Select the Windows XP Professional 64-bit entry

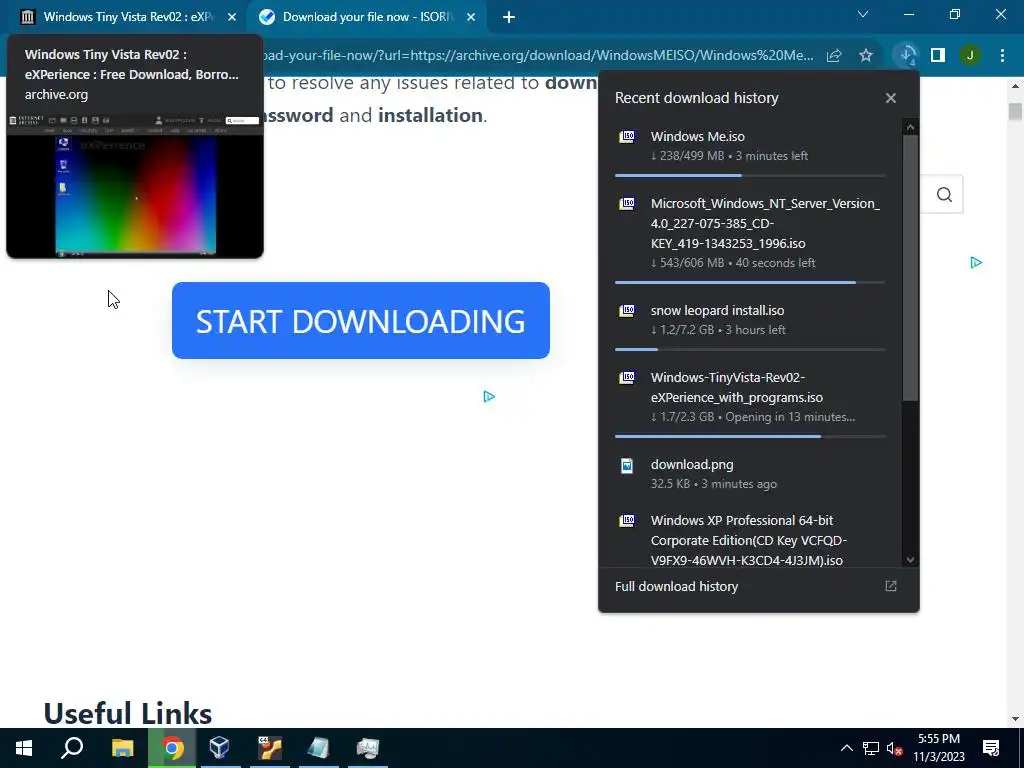tap(750, 539)
